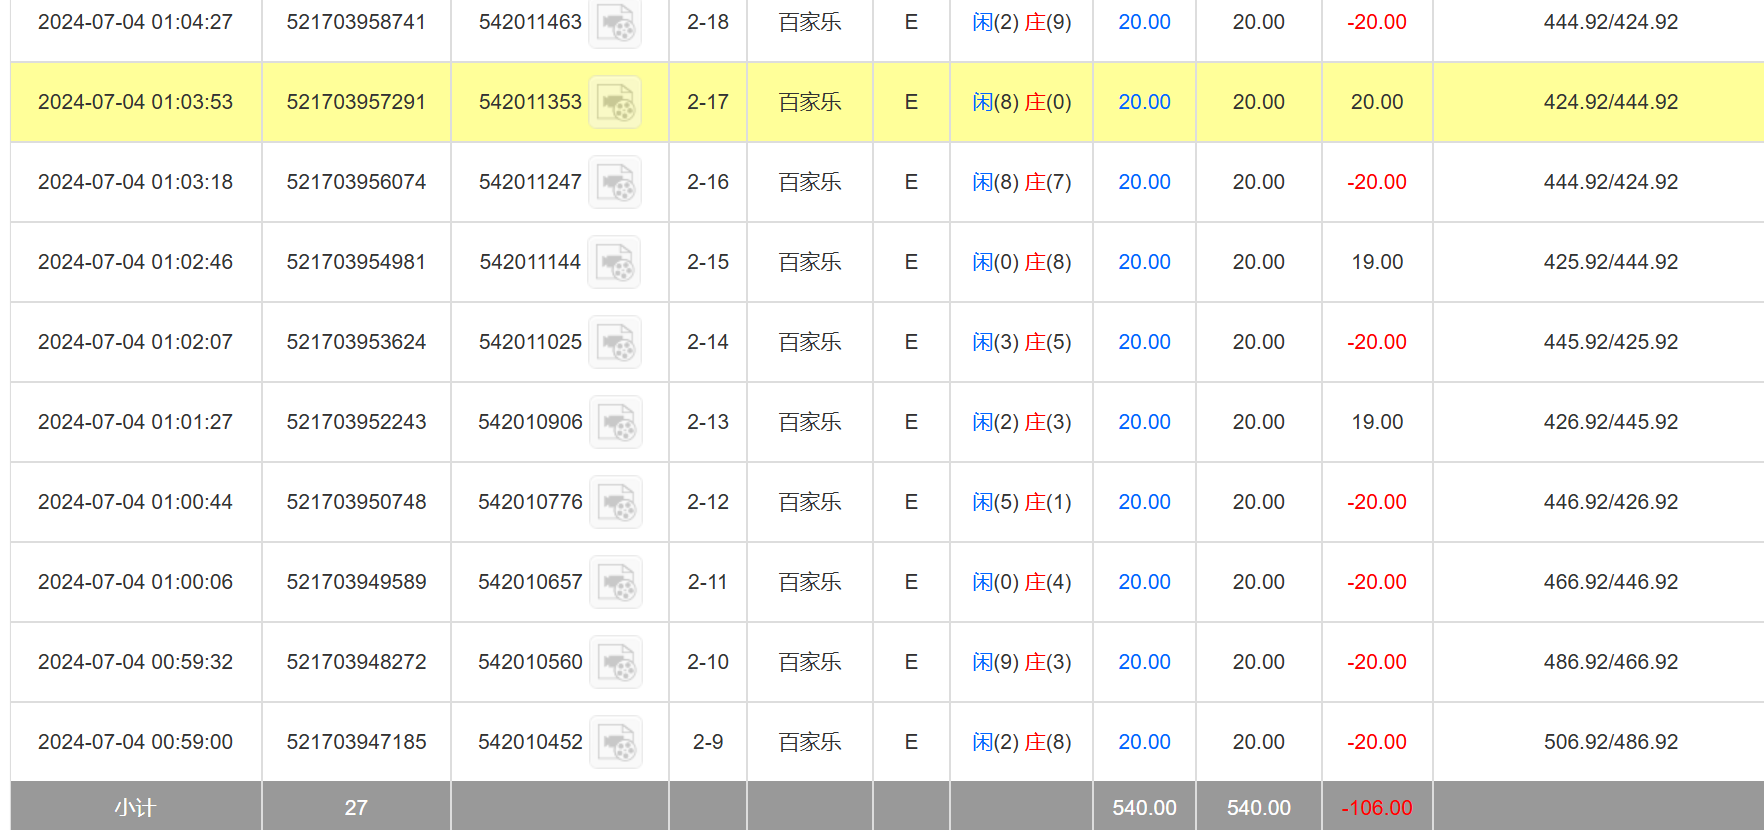Open replay icon for round 542010657

point(615,582)
